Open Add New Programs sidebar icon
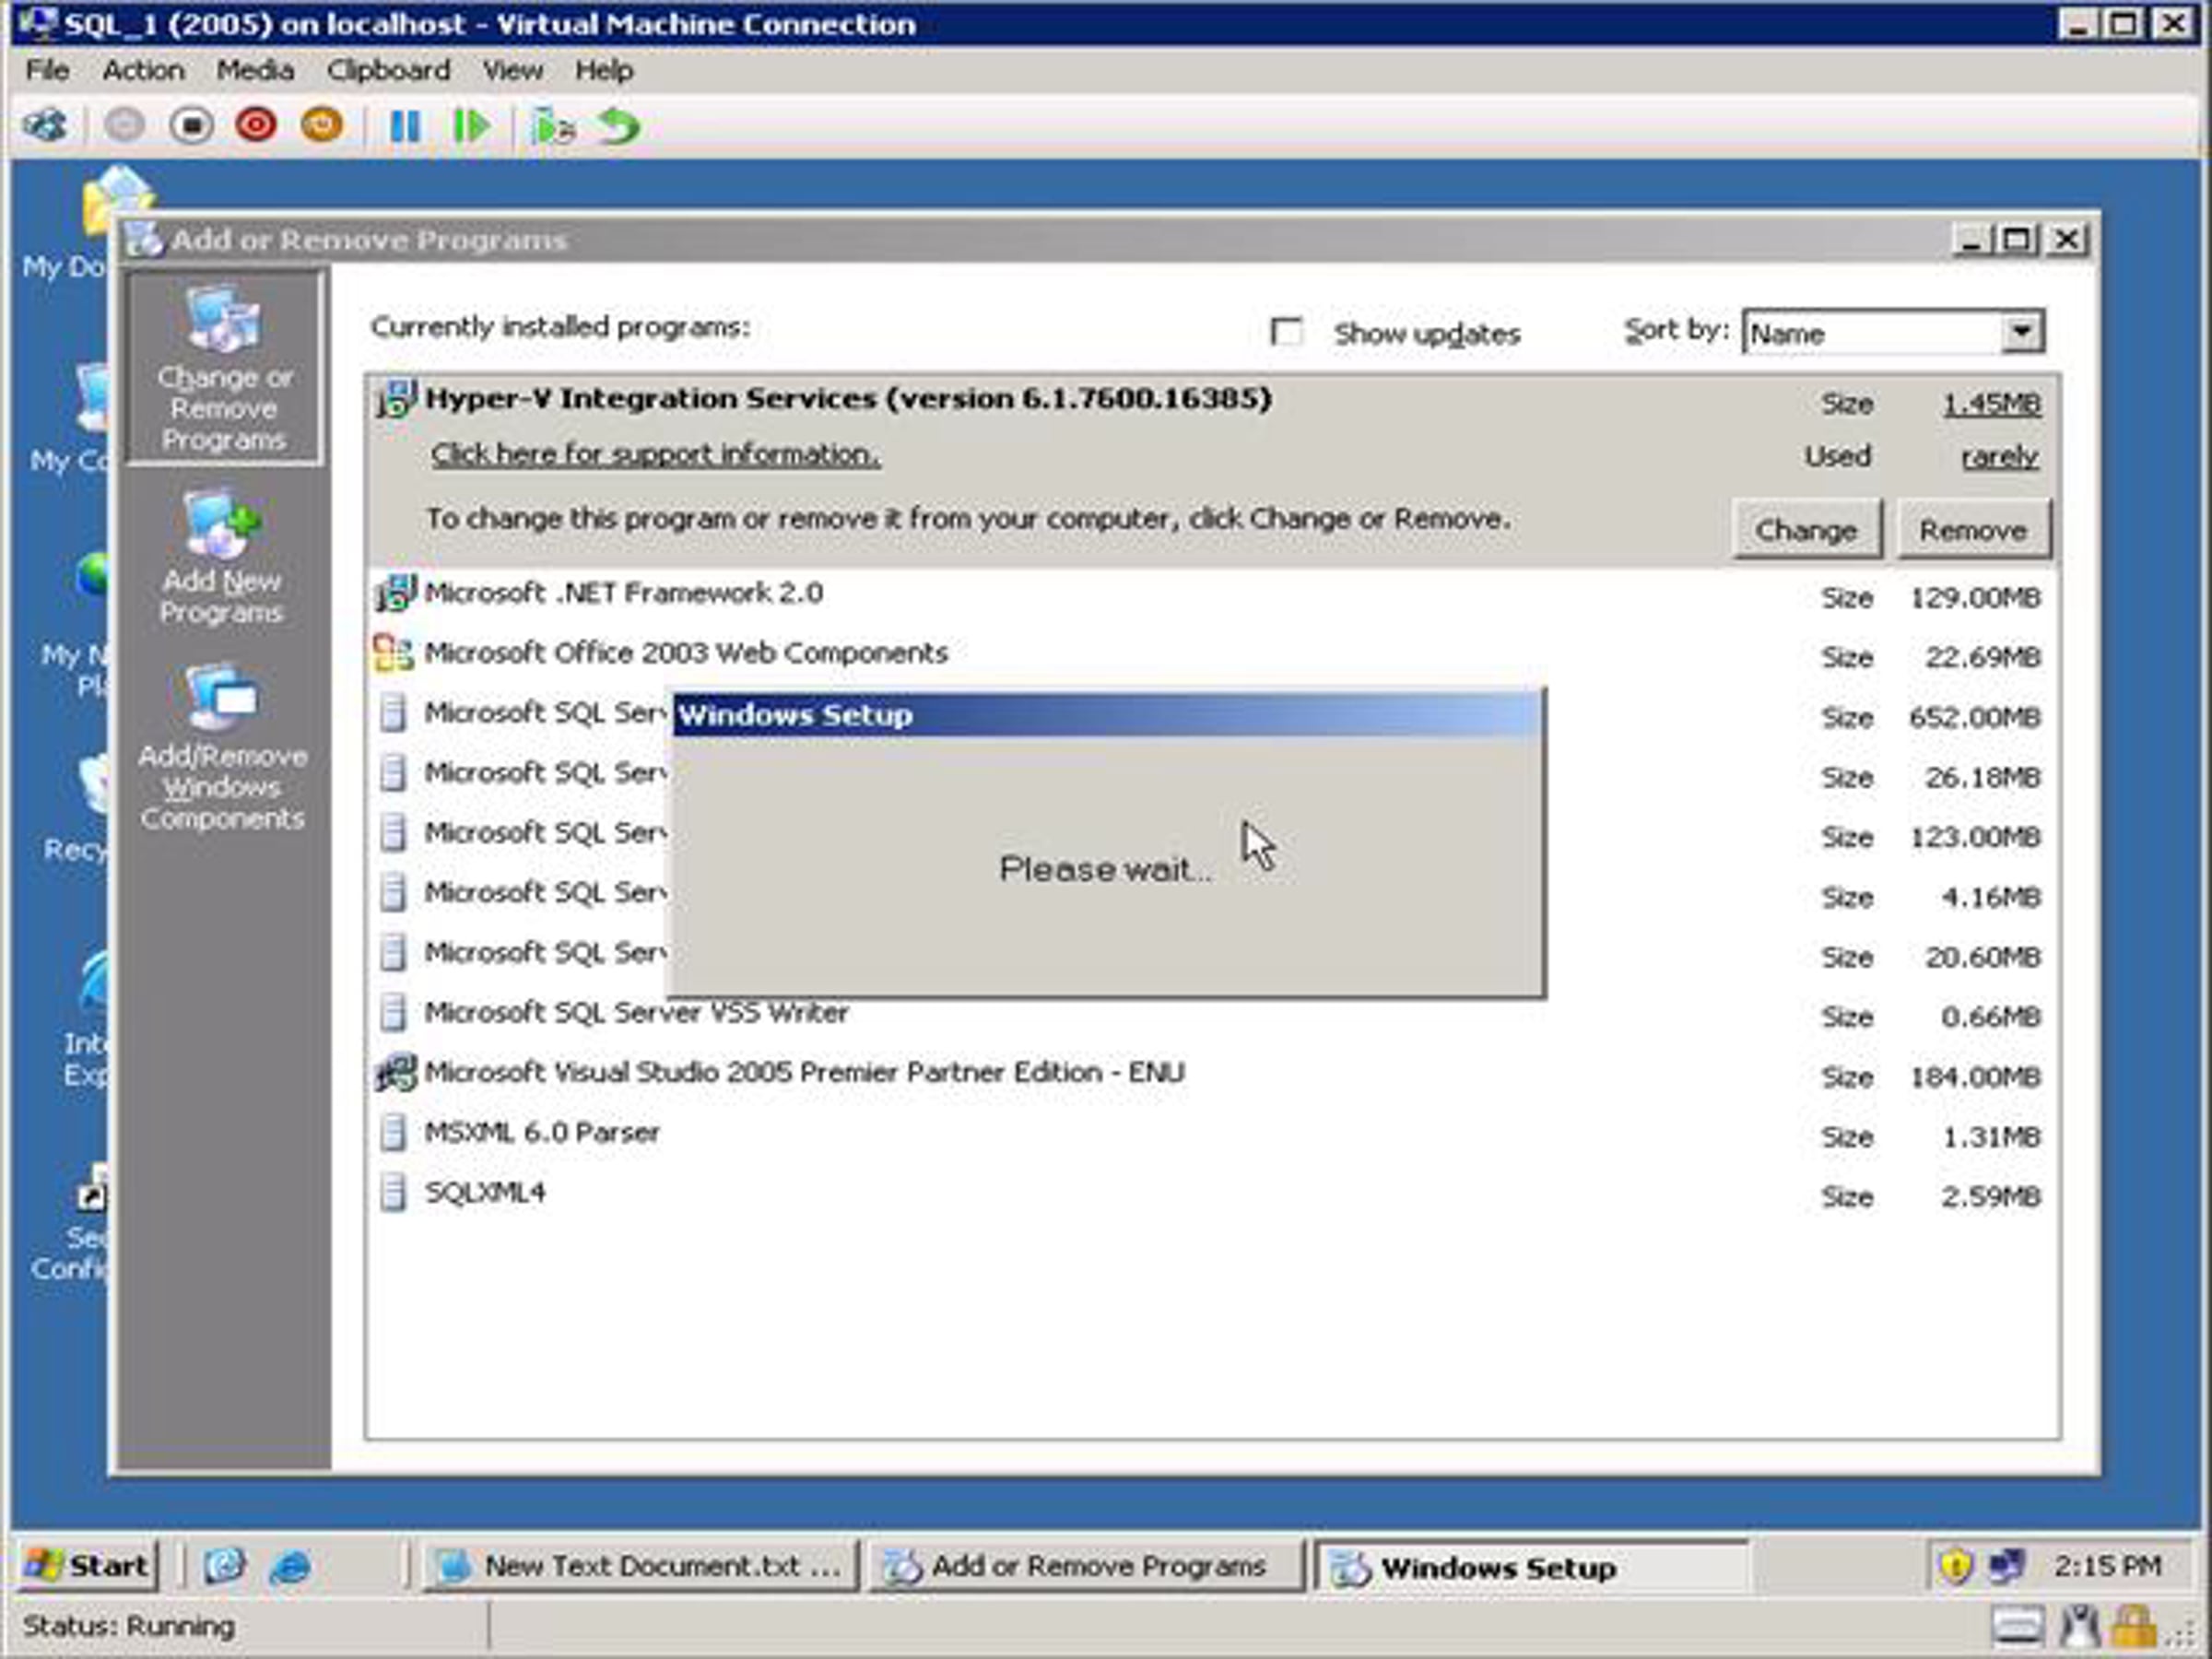 click(222, 556)
